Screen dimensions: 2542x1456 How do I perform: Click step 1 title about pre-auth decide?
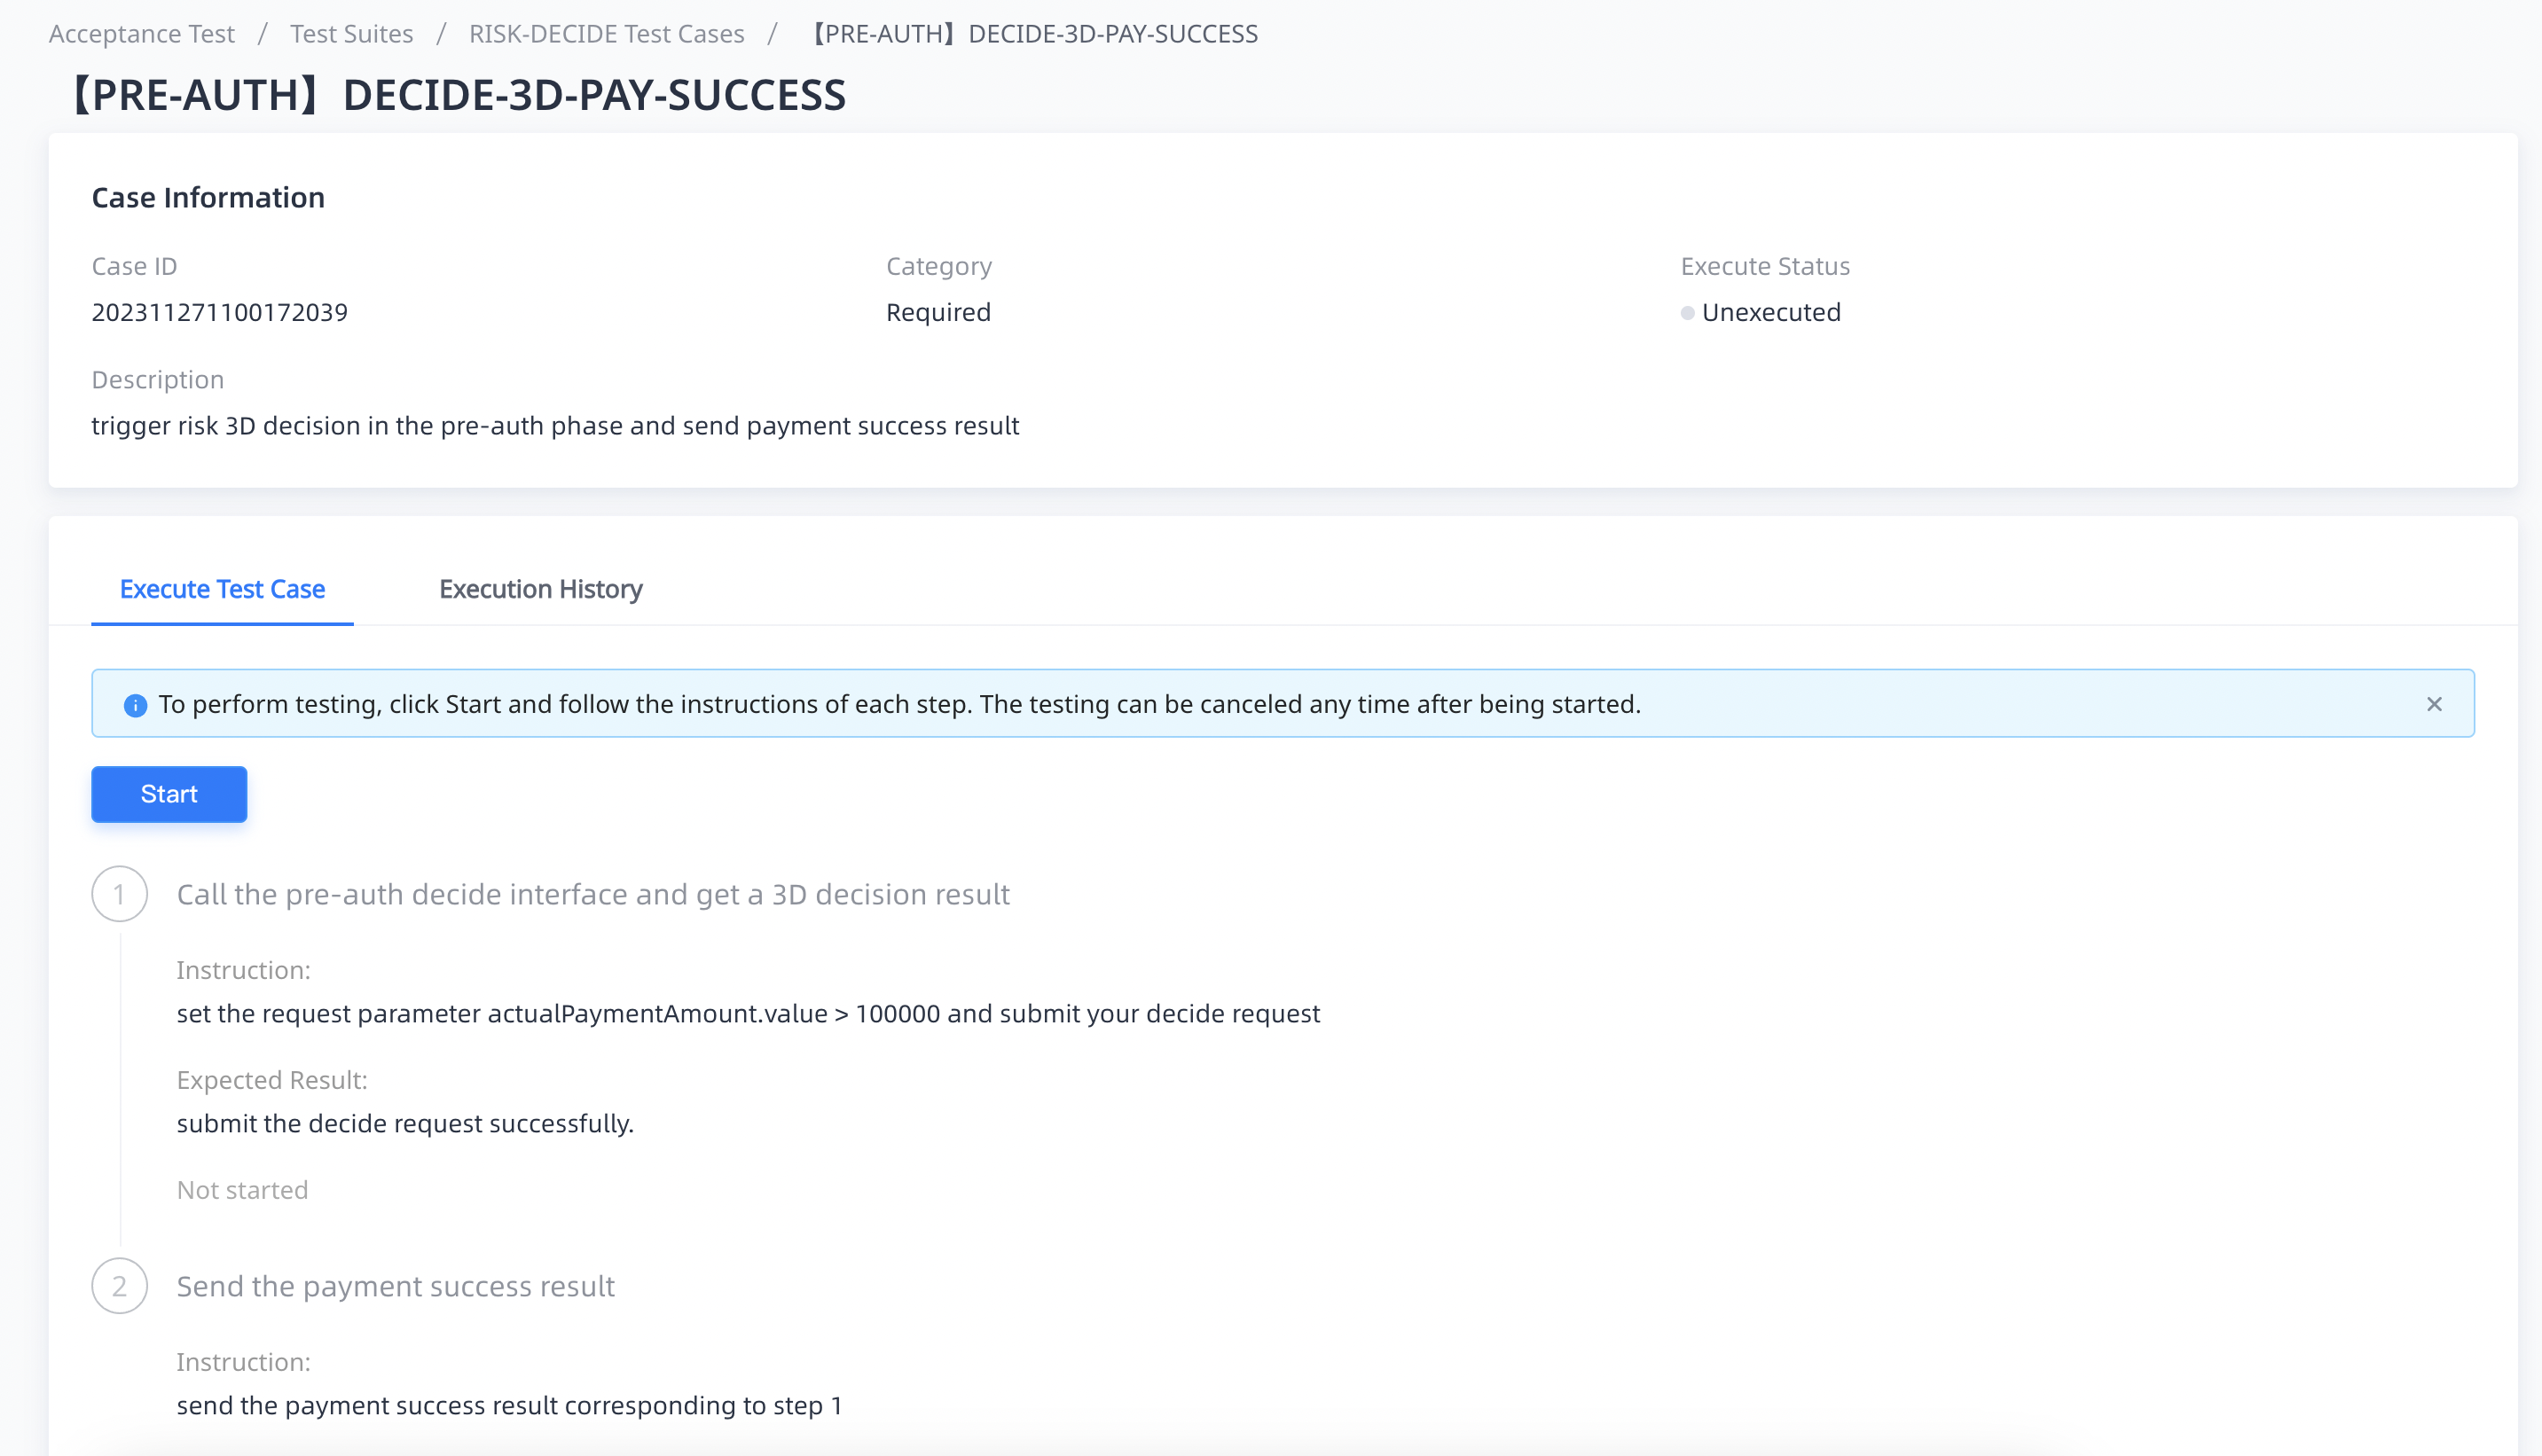[x=593, y=894]
